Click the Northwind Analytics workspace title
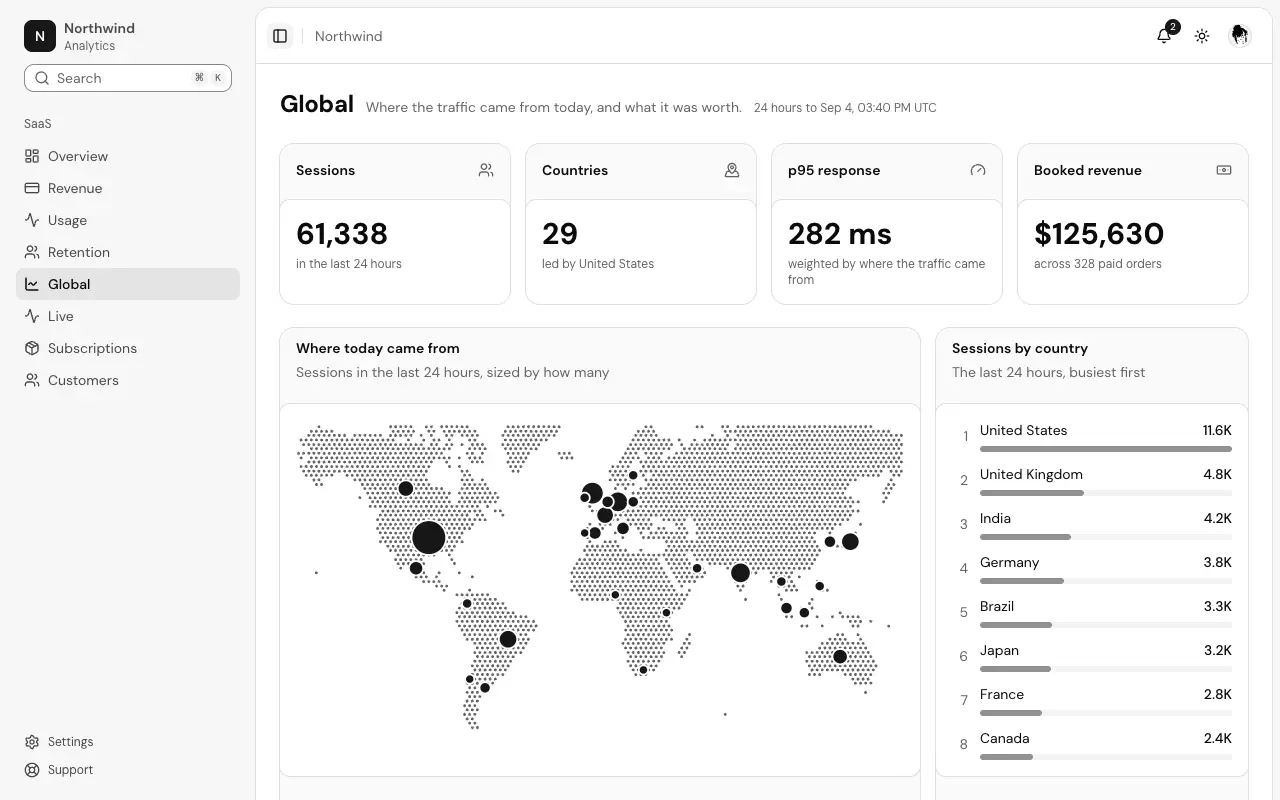1280x800 pixels. pos(99,36)
